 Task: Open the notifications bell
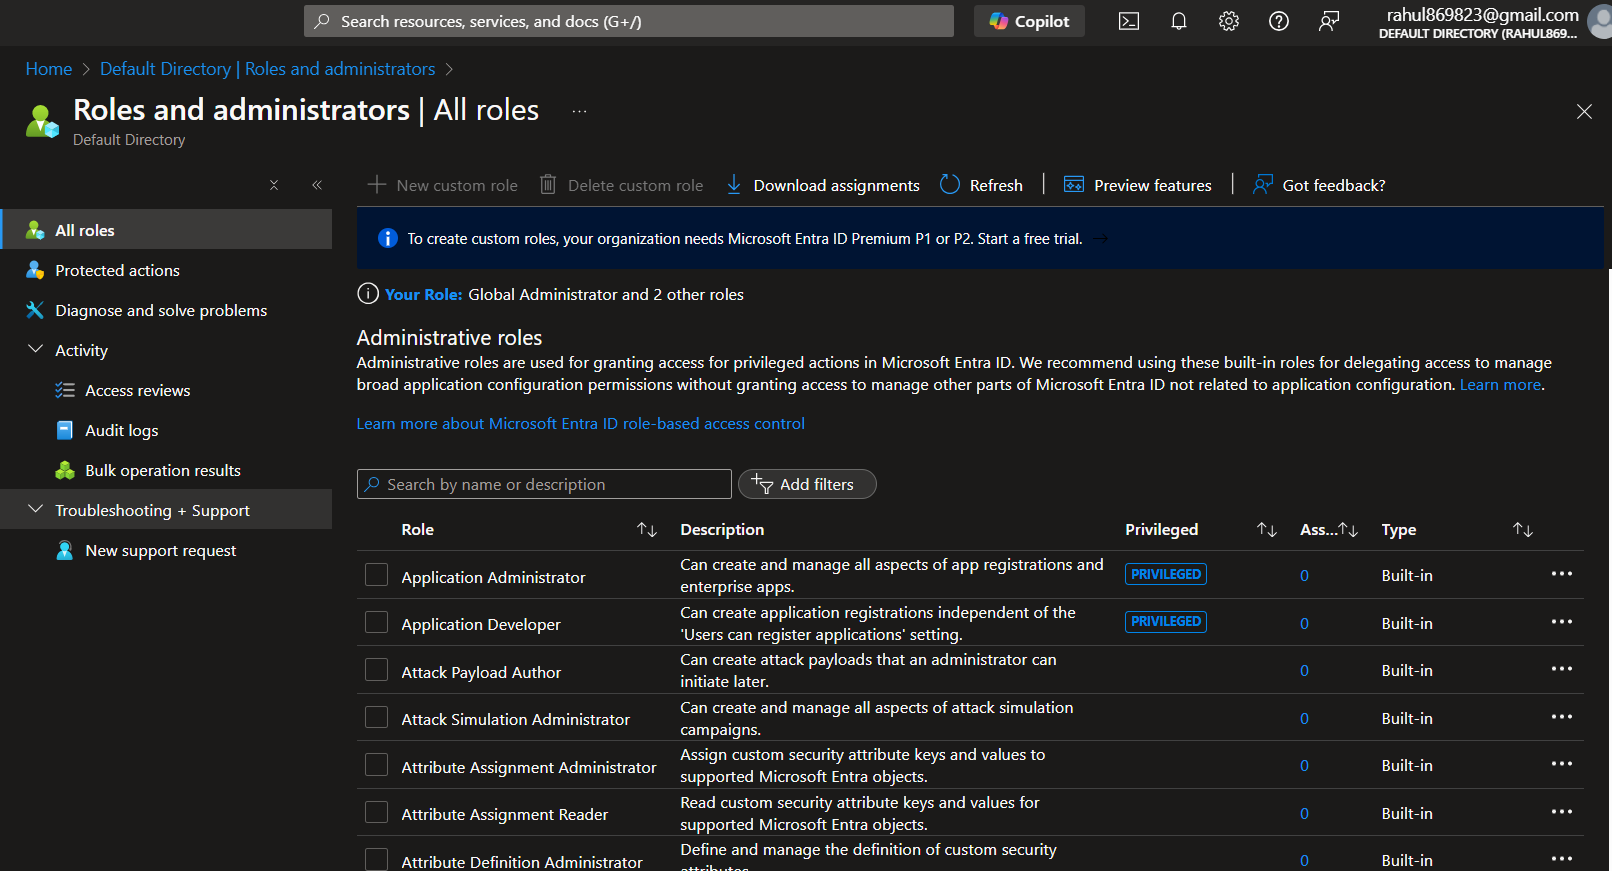1179,21
